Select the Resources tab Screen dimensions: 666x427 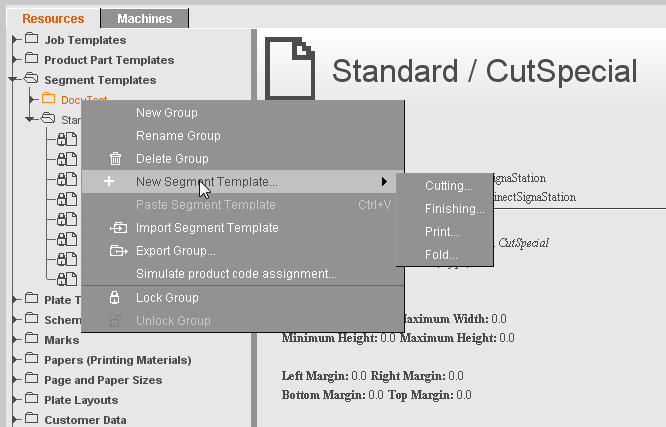point(52,18)
